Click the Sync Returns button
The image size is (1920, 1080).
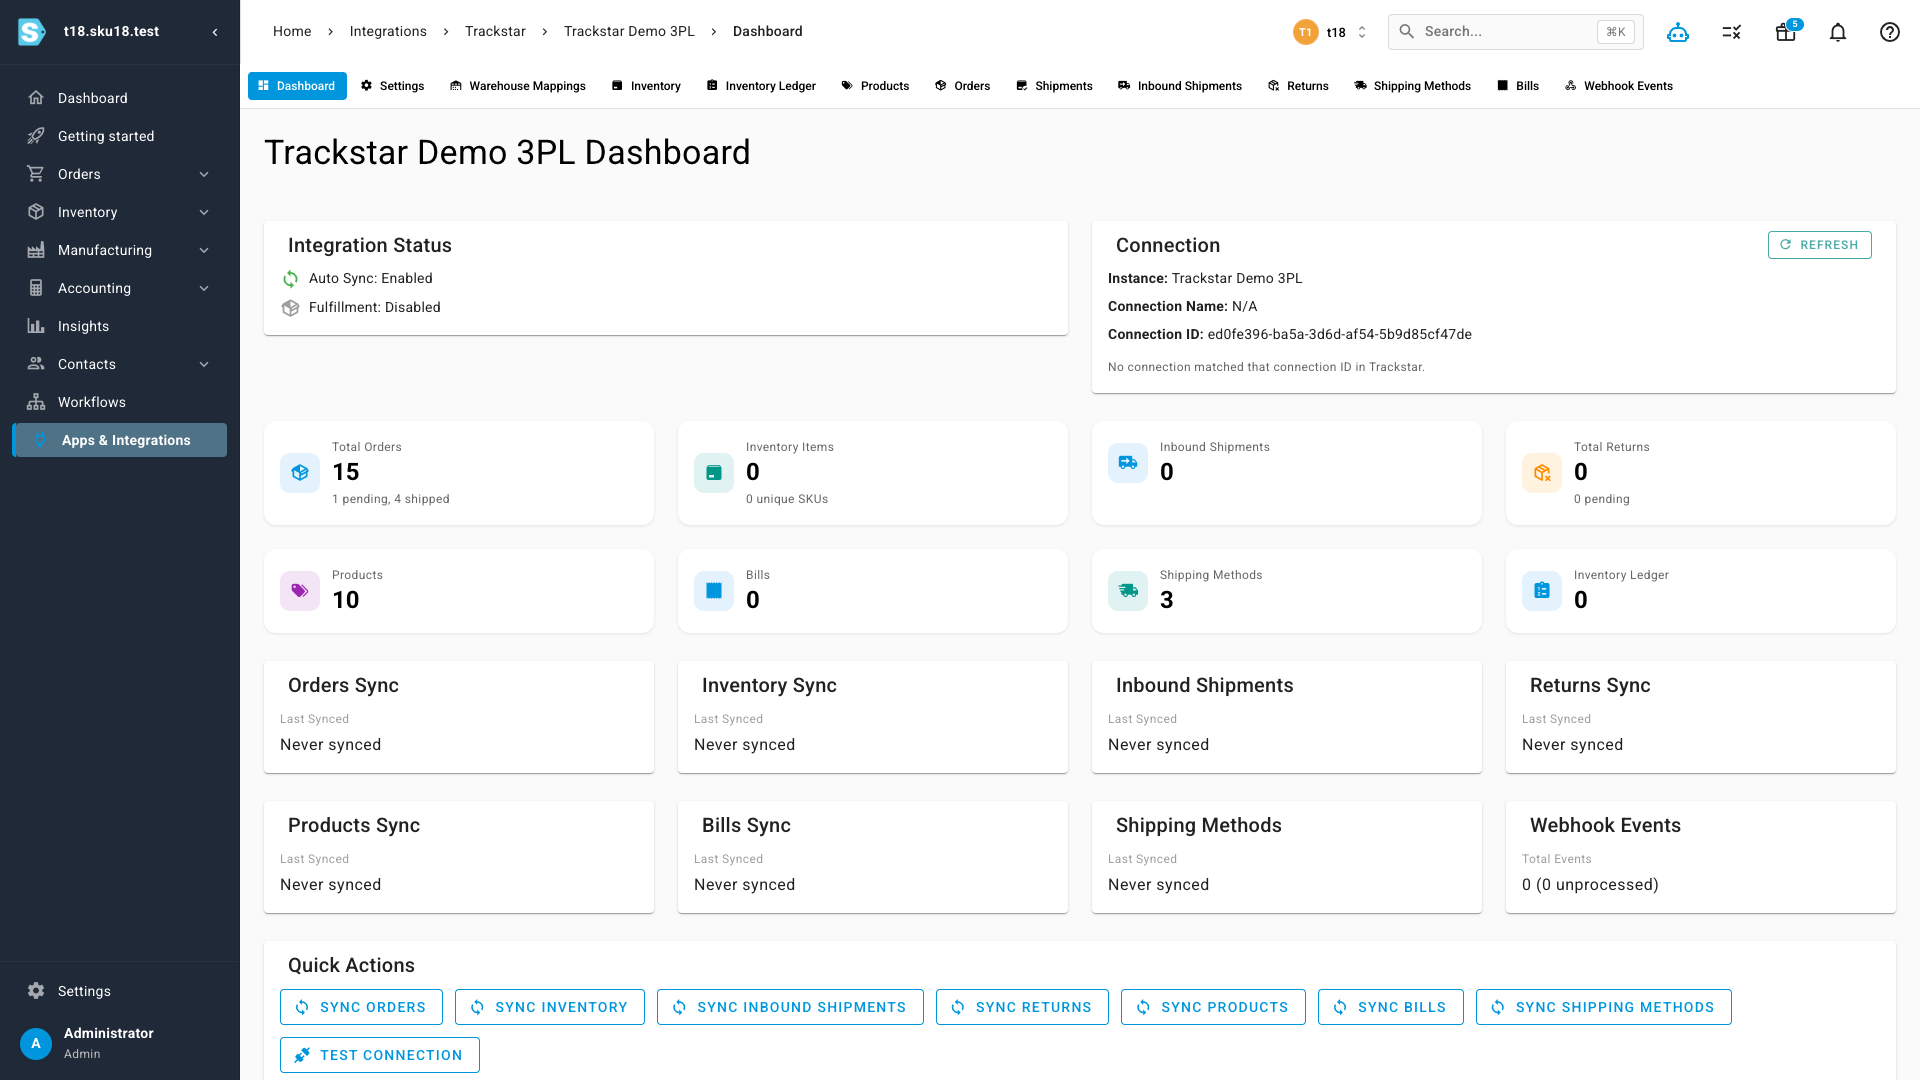(x=1022, y=1007)
